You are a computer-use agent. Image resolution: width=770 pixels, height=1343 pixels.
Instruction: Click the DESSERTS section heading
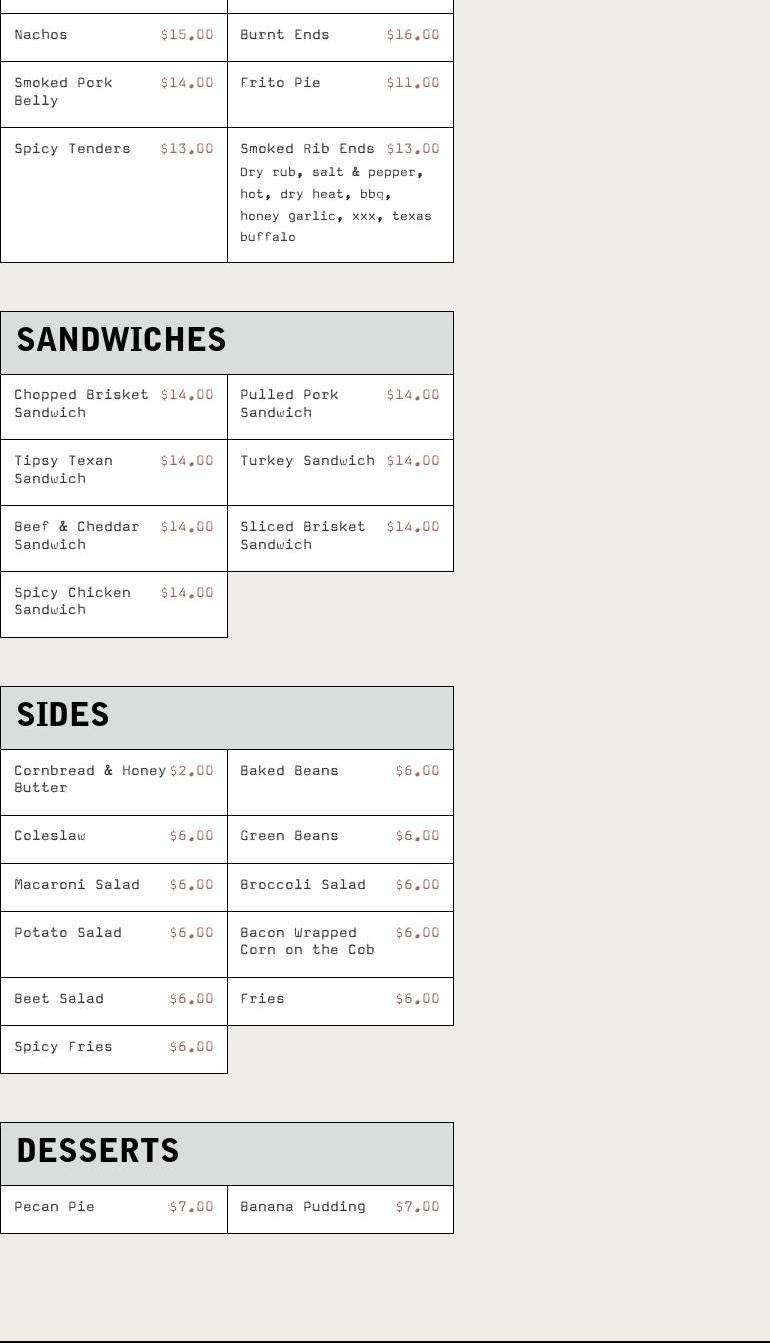(x=98, y=1151)
